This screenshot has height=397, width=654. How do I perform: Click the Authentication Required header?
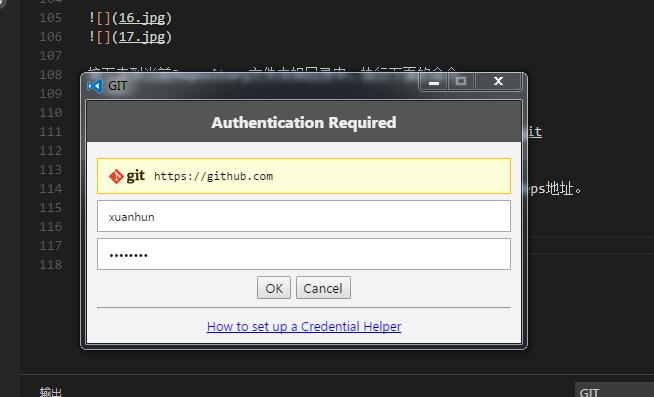[x=304, y=122]
